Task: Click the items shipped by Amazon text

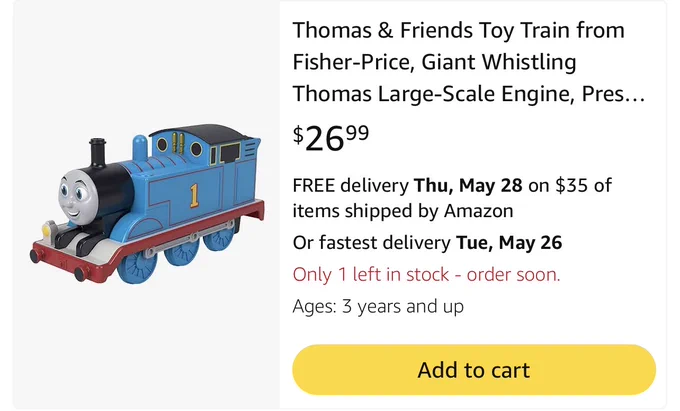Action: 402,211
